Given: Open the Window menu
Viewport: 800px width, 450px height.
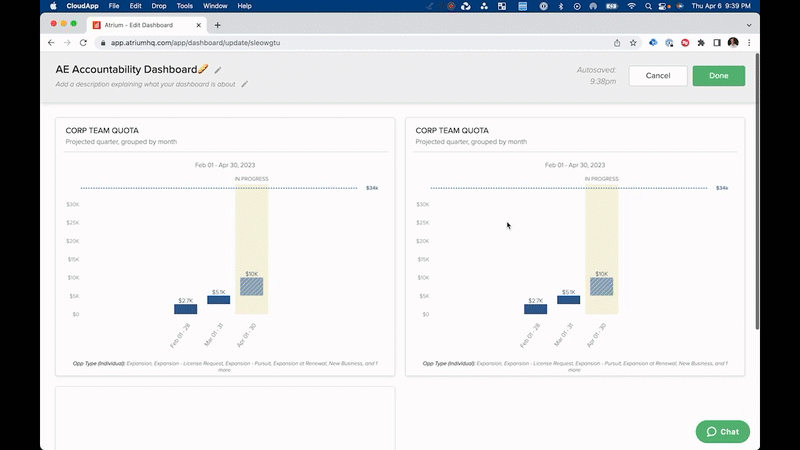Looking at the screenshot, I should tap(215, 6).
